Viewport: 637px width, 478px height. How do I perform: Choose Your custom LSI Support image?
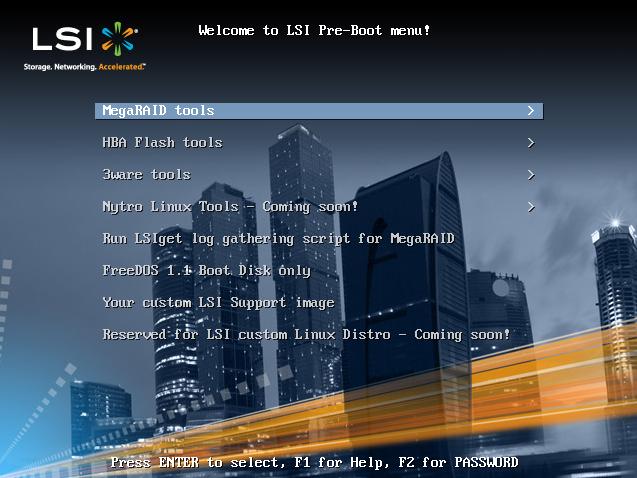[218, 303]
